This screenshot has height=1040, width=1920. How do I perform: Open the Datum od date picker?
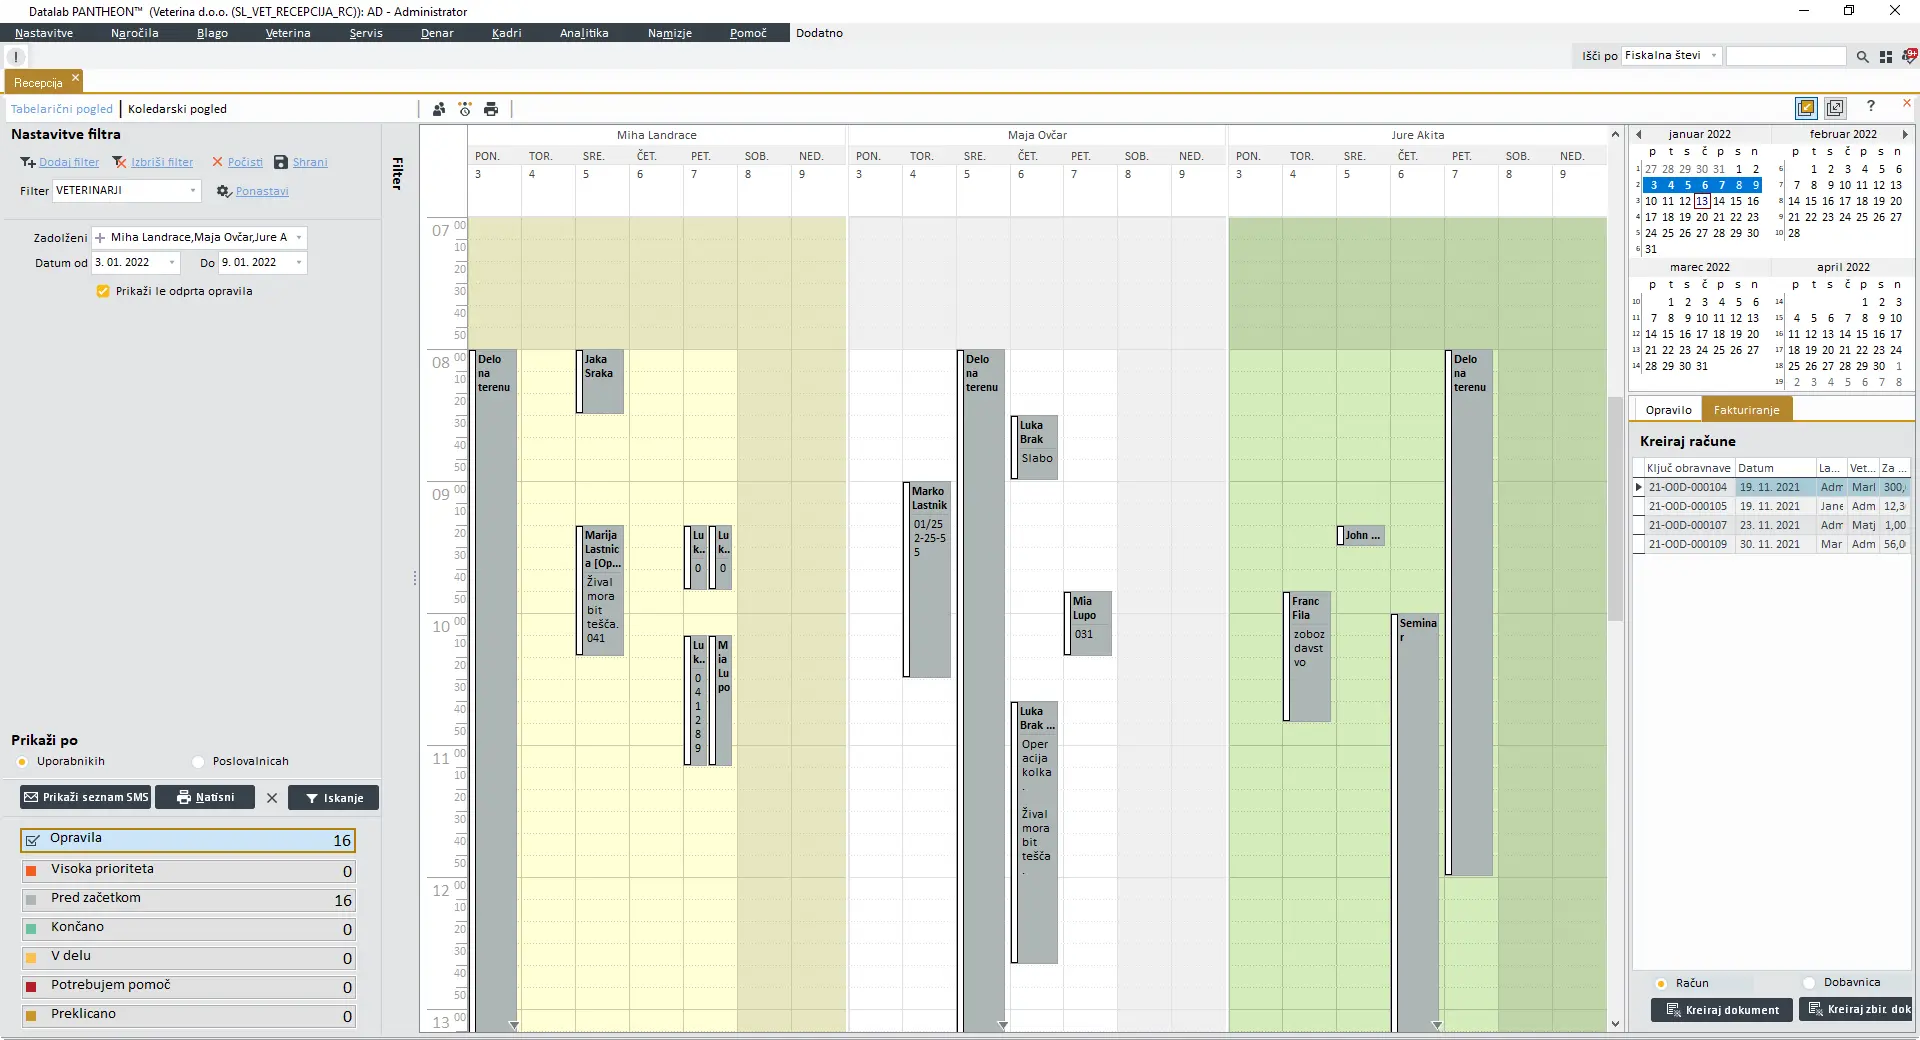click(x=172, y=263)
